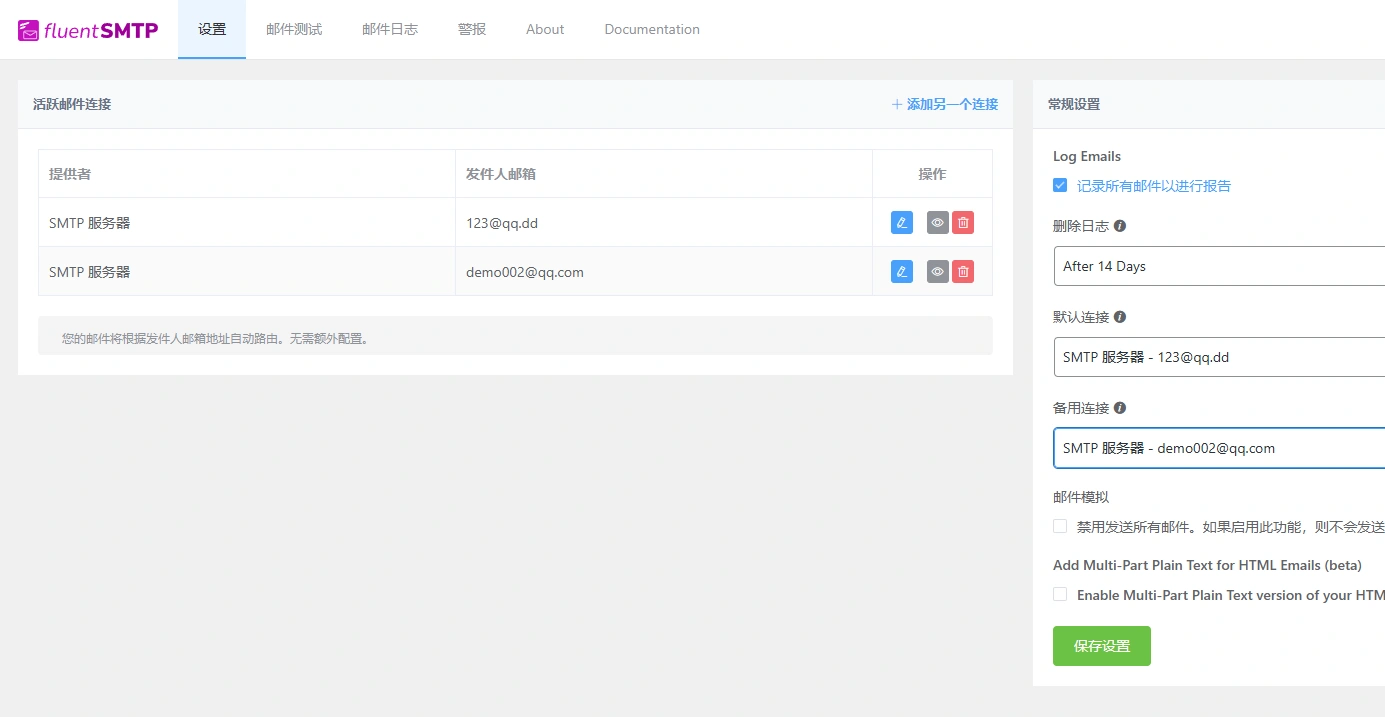Click the 删除日志 info icon
Screen dimensions: 1385x717
(x=1119, y=226)
